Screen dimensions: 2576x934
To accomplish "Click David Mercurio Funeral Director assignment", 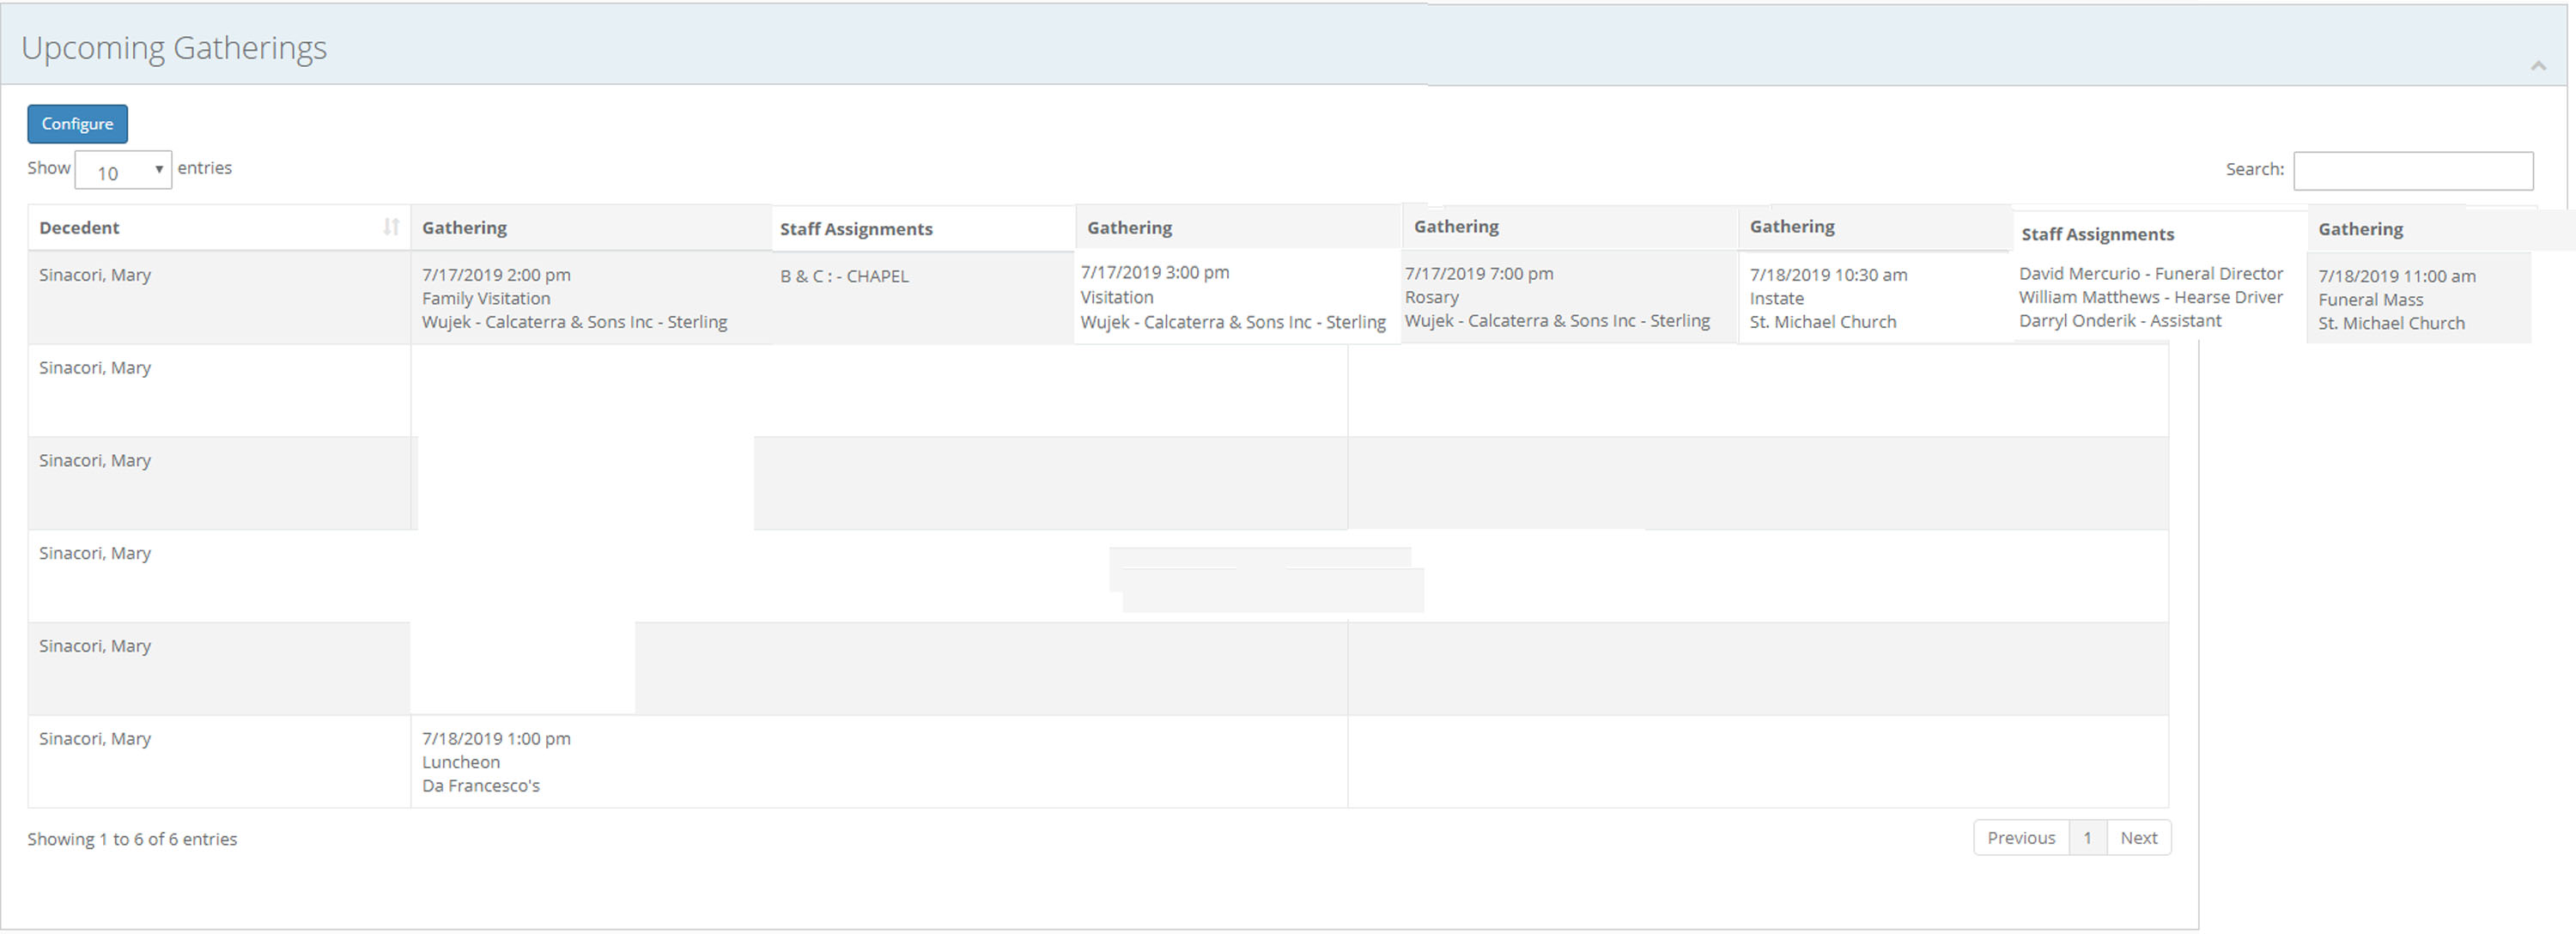I will click(2150, 273).
